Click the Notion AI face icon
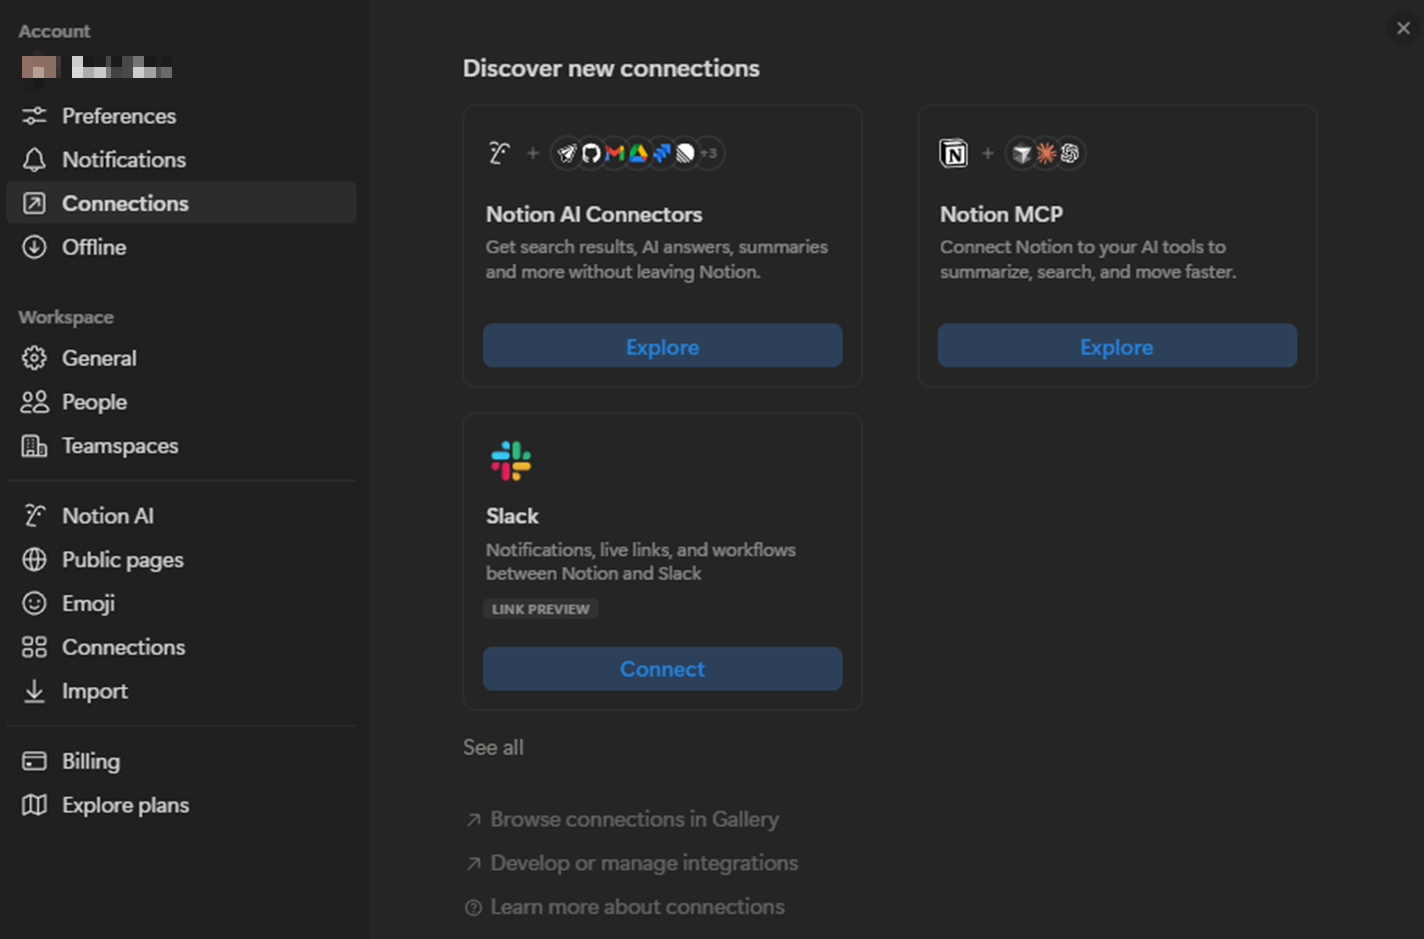Screen dimensions: 1424x939 [x=500, y=152]
